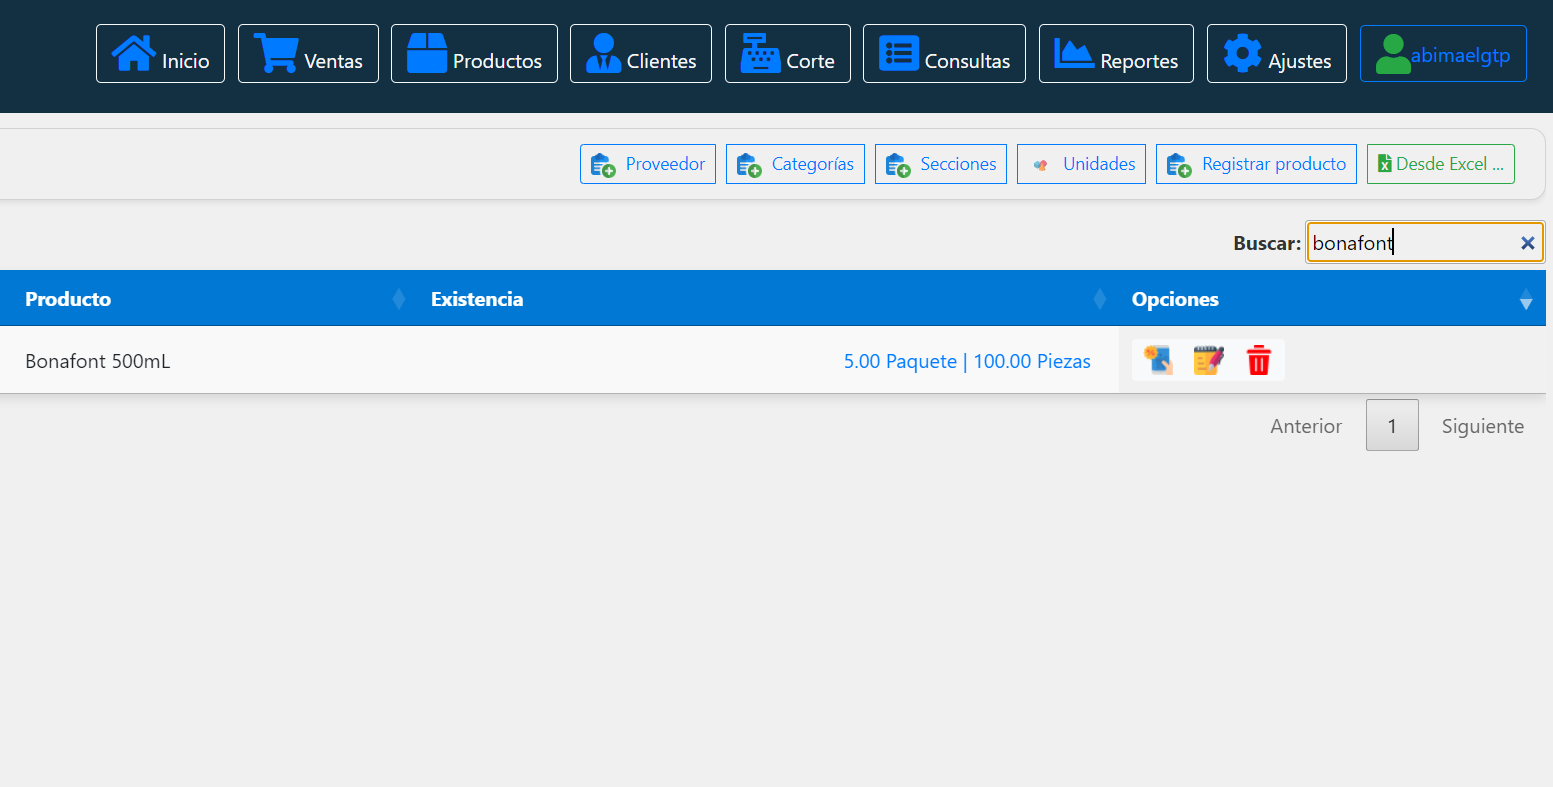Image resolution: width=1553 pixels, height=787 pixels.
Task: Open the green user icon next to abimaelgtp
Action: [x=1394, y=52]
